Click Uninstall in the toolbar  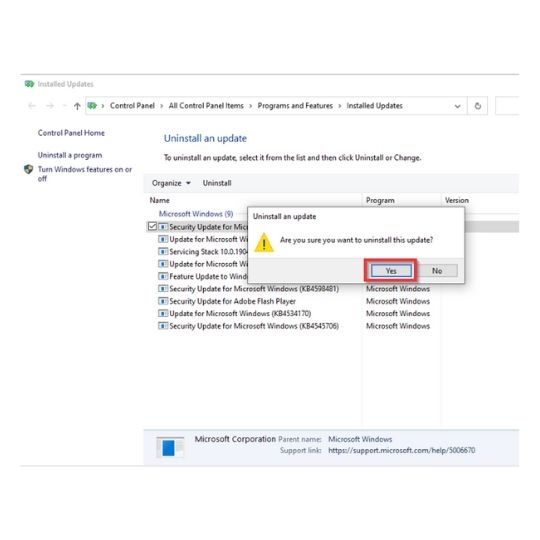point(217,183)
